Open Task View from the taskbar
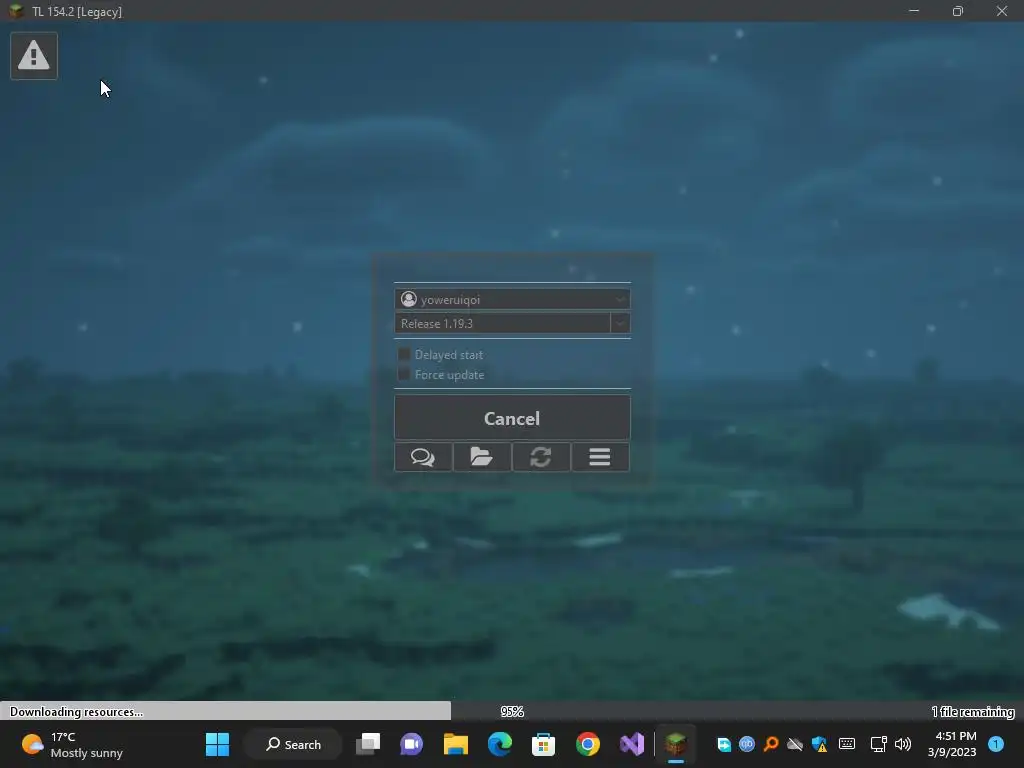Viewport: 1024px width, 768px height. coord(368,744)
